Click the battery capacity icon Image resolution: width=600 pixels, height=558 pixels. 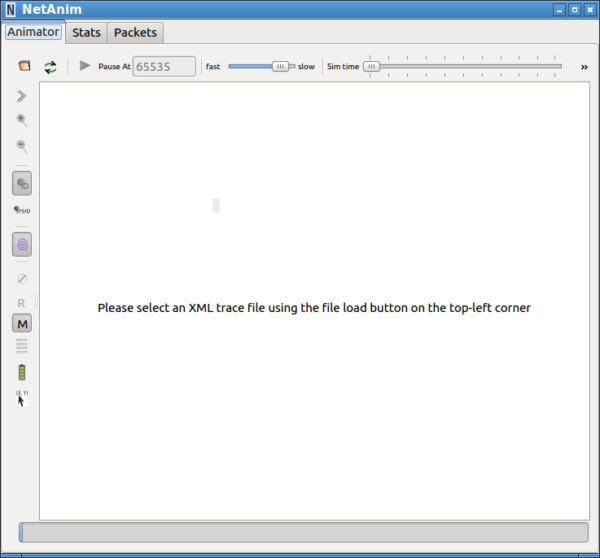click(x=22, y=373)
